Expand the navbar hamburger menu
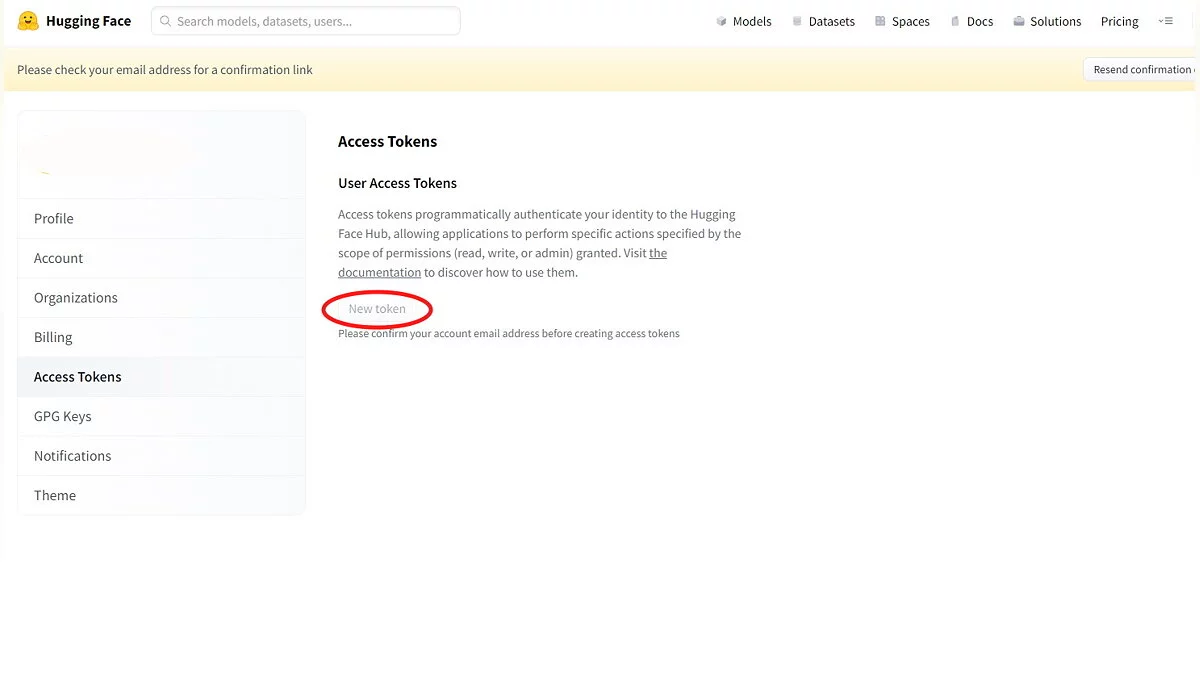 (x=1165, y=21)
